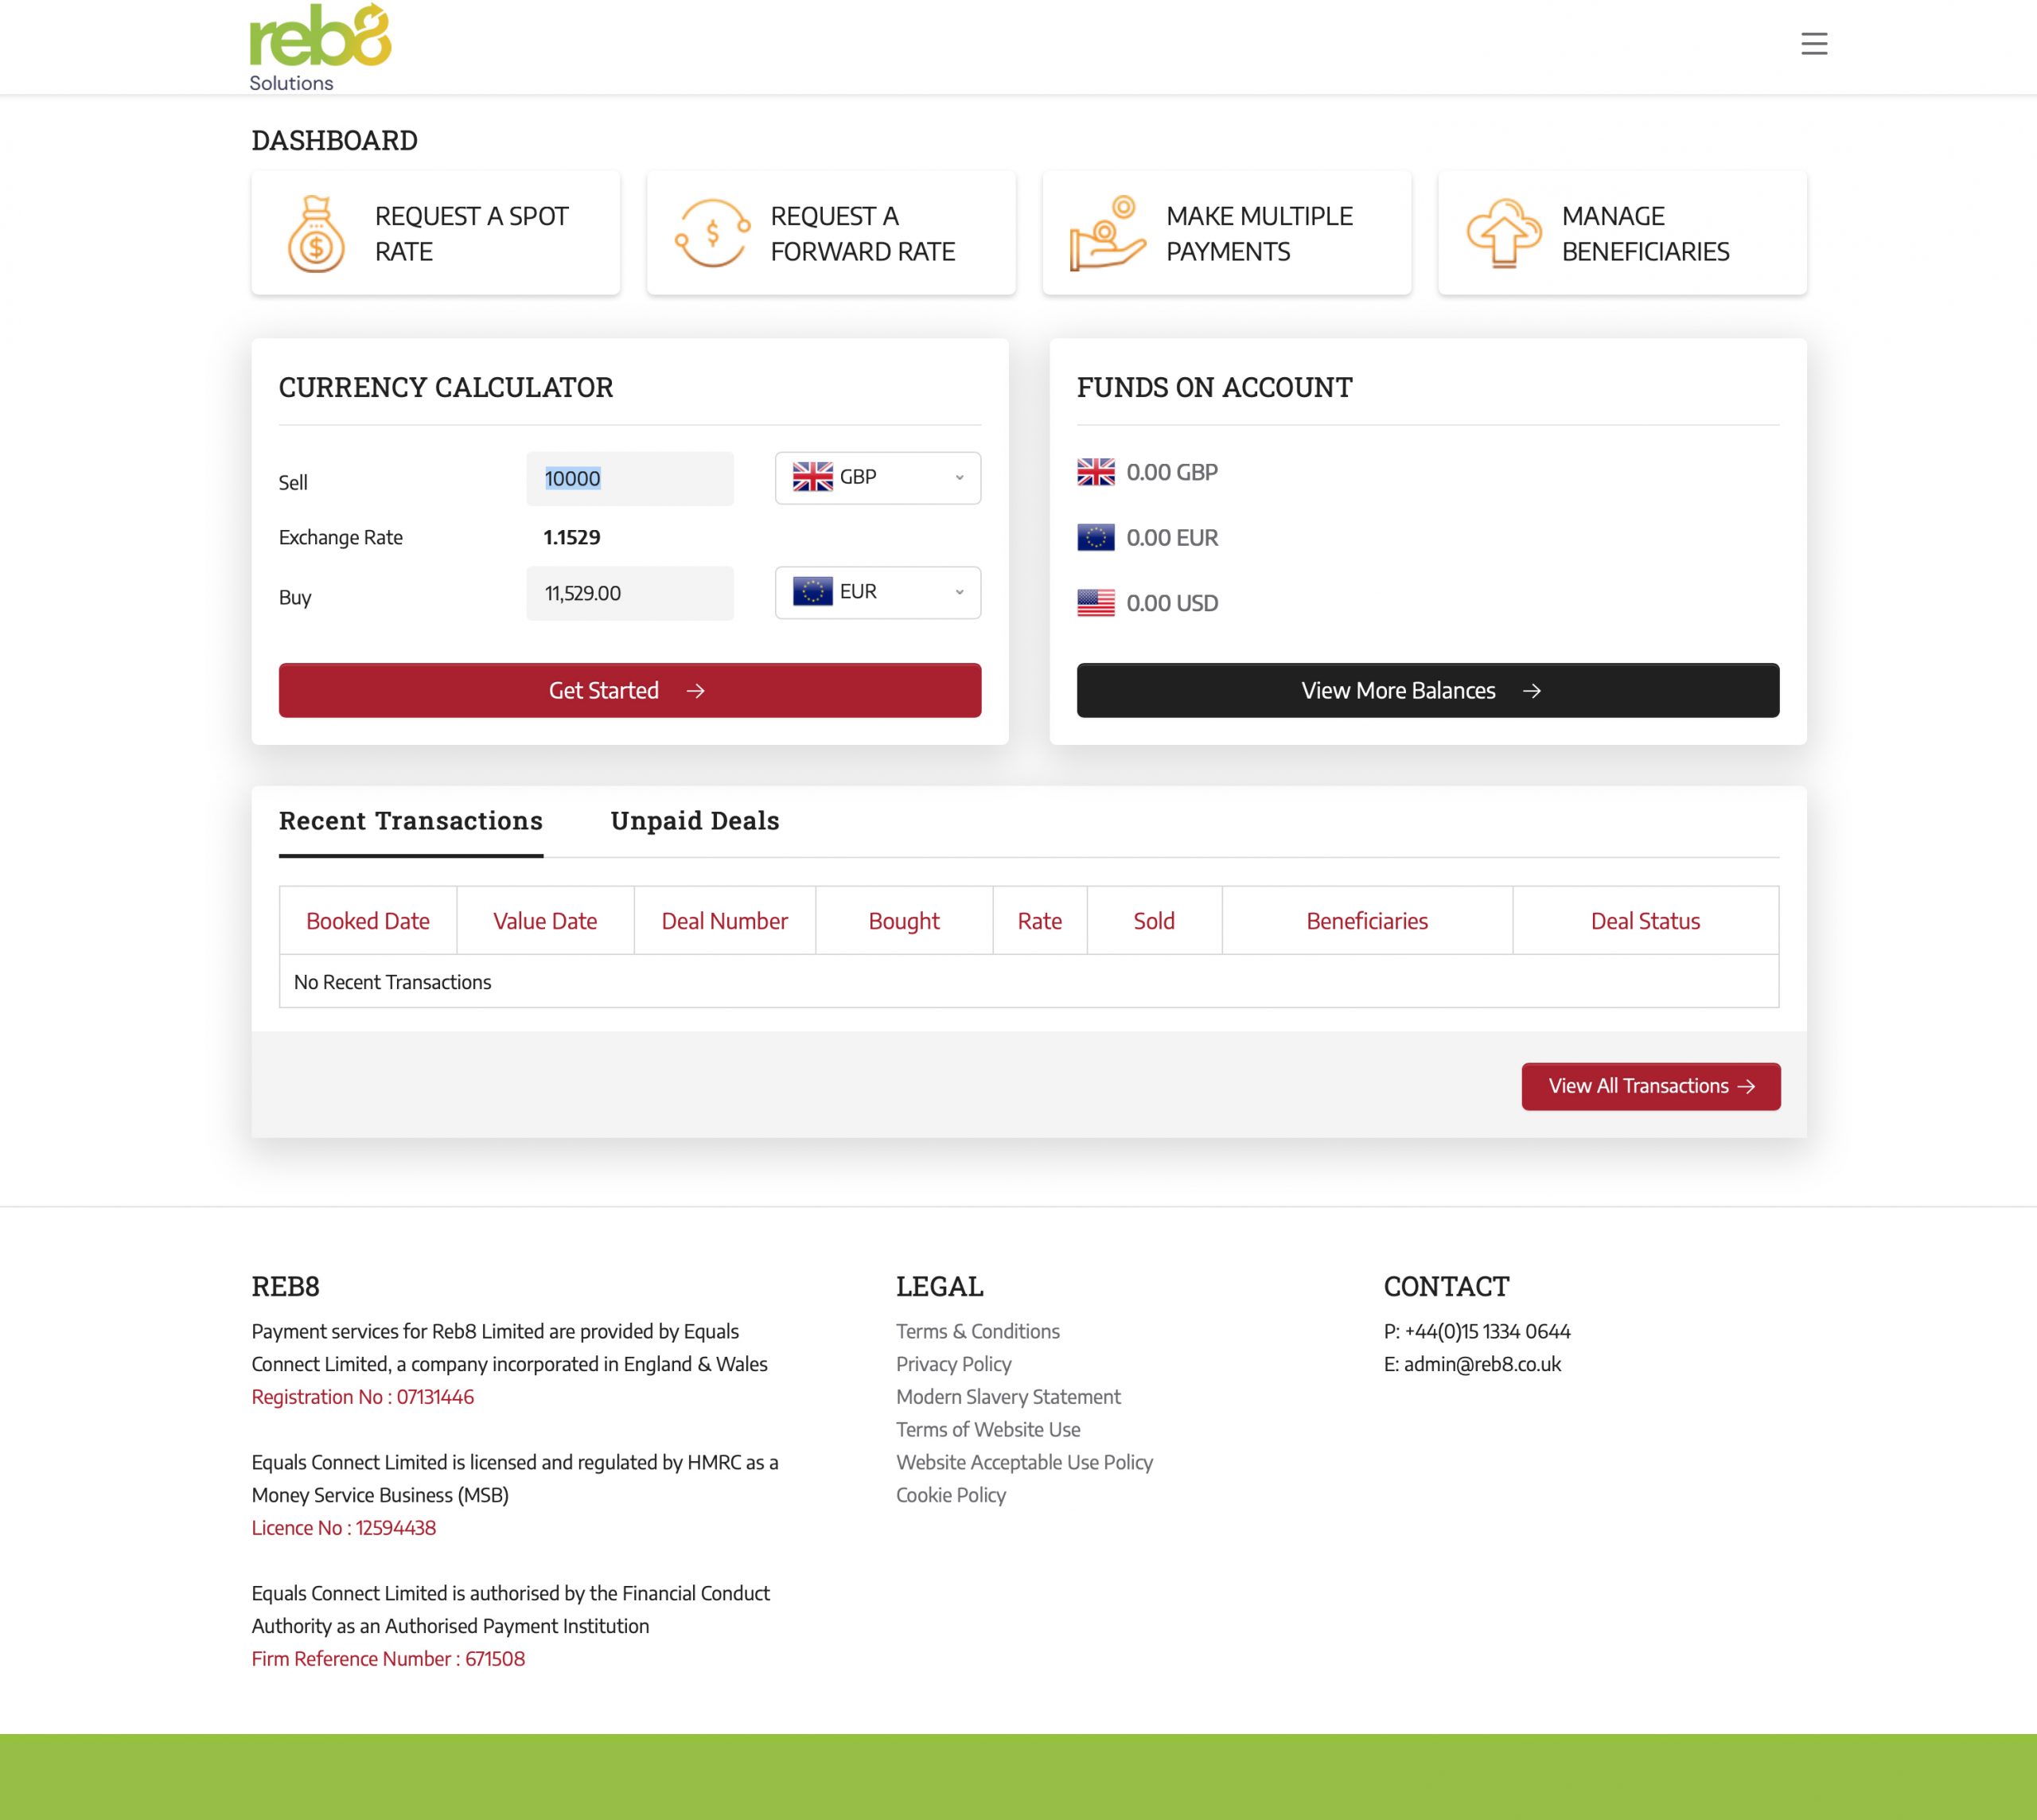
Task: Click the UK flag beside GBP balance
Action: pos(1095,472)
